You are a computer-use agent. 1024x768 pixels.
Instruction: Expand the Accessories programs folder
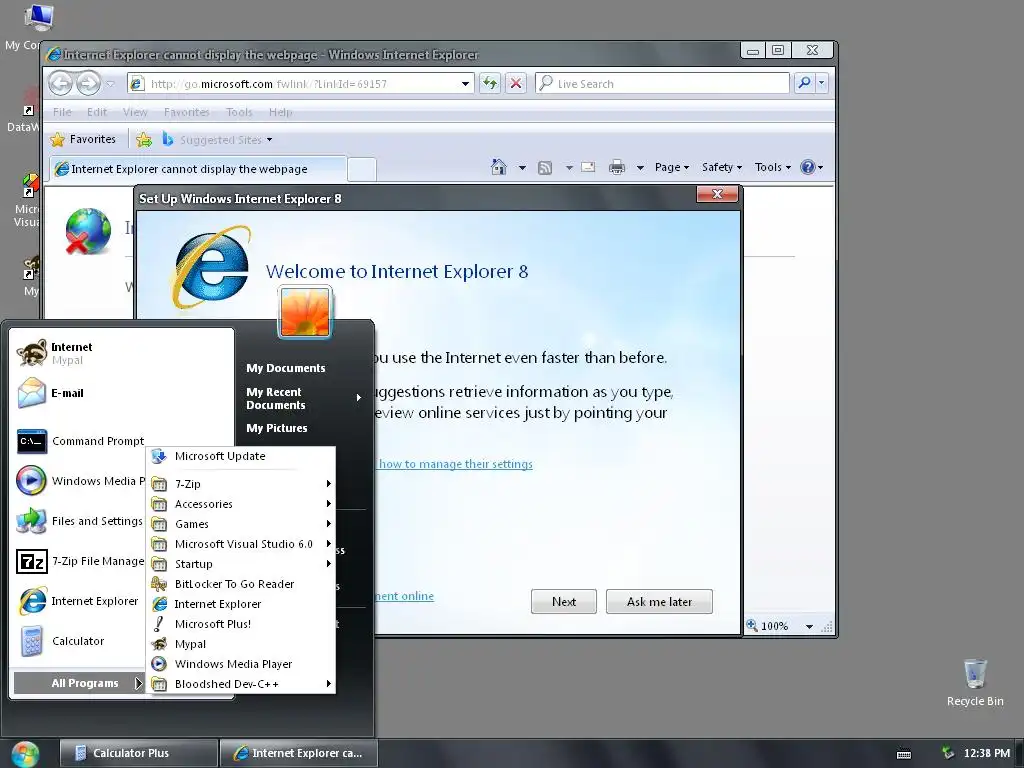(x=241, y=504)
